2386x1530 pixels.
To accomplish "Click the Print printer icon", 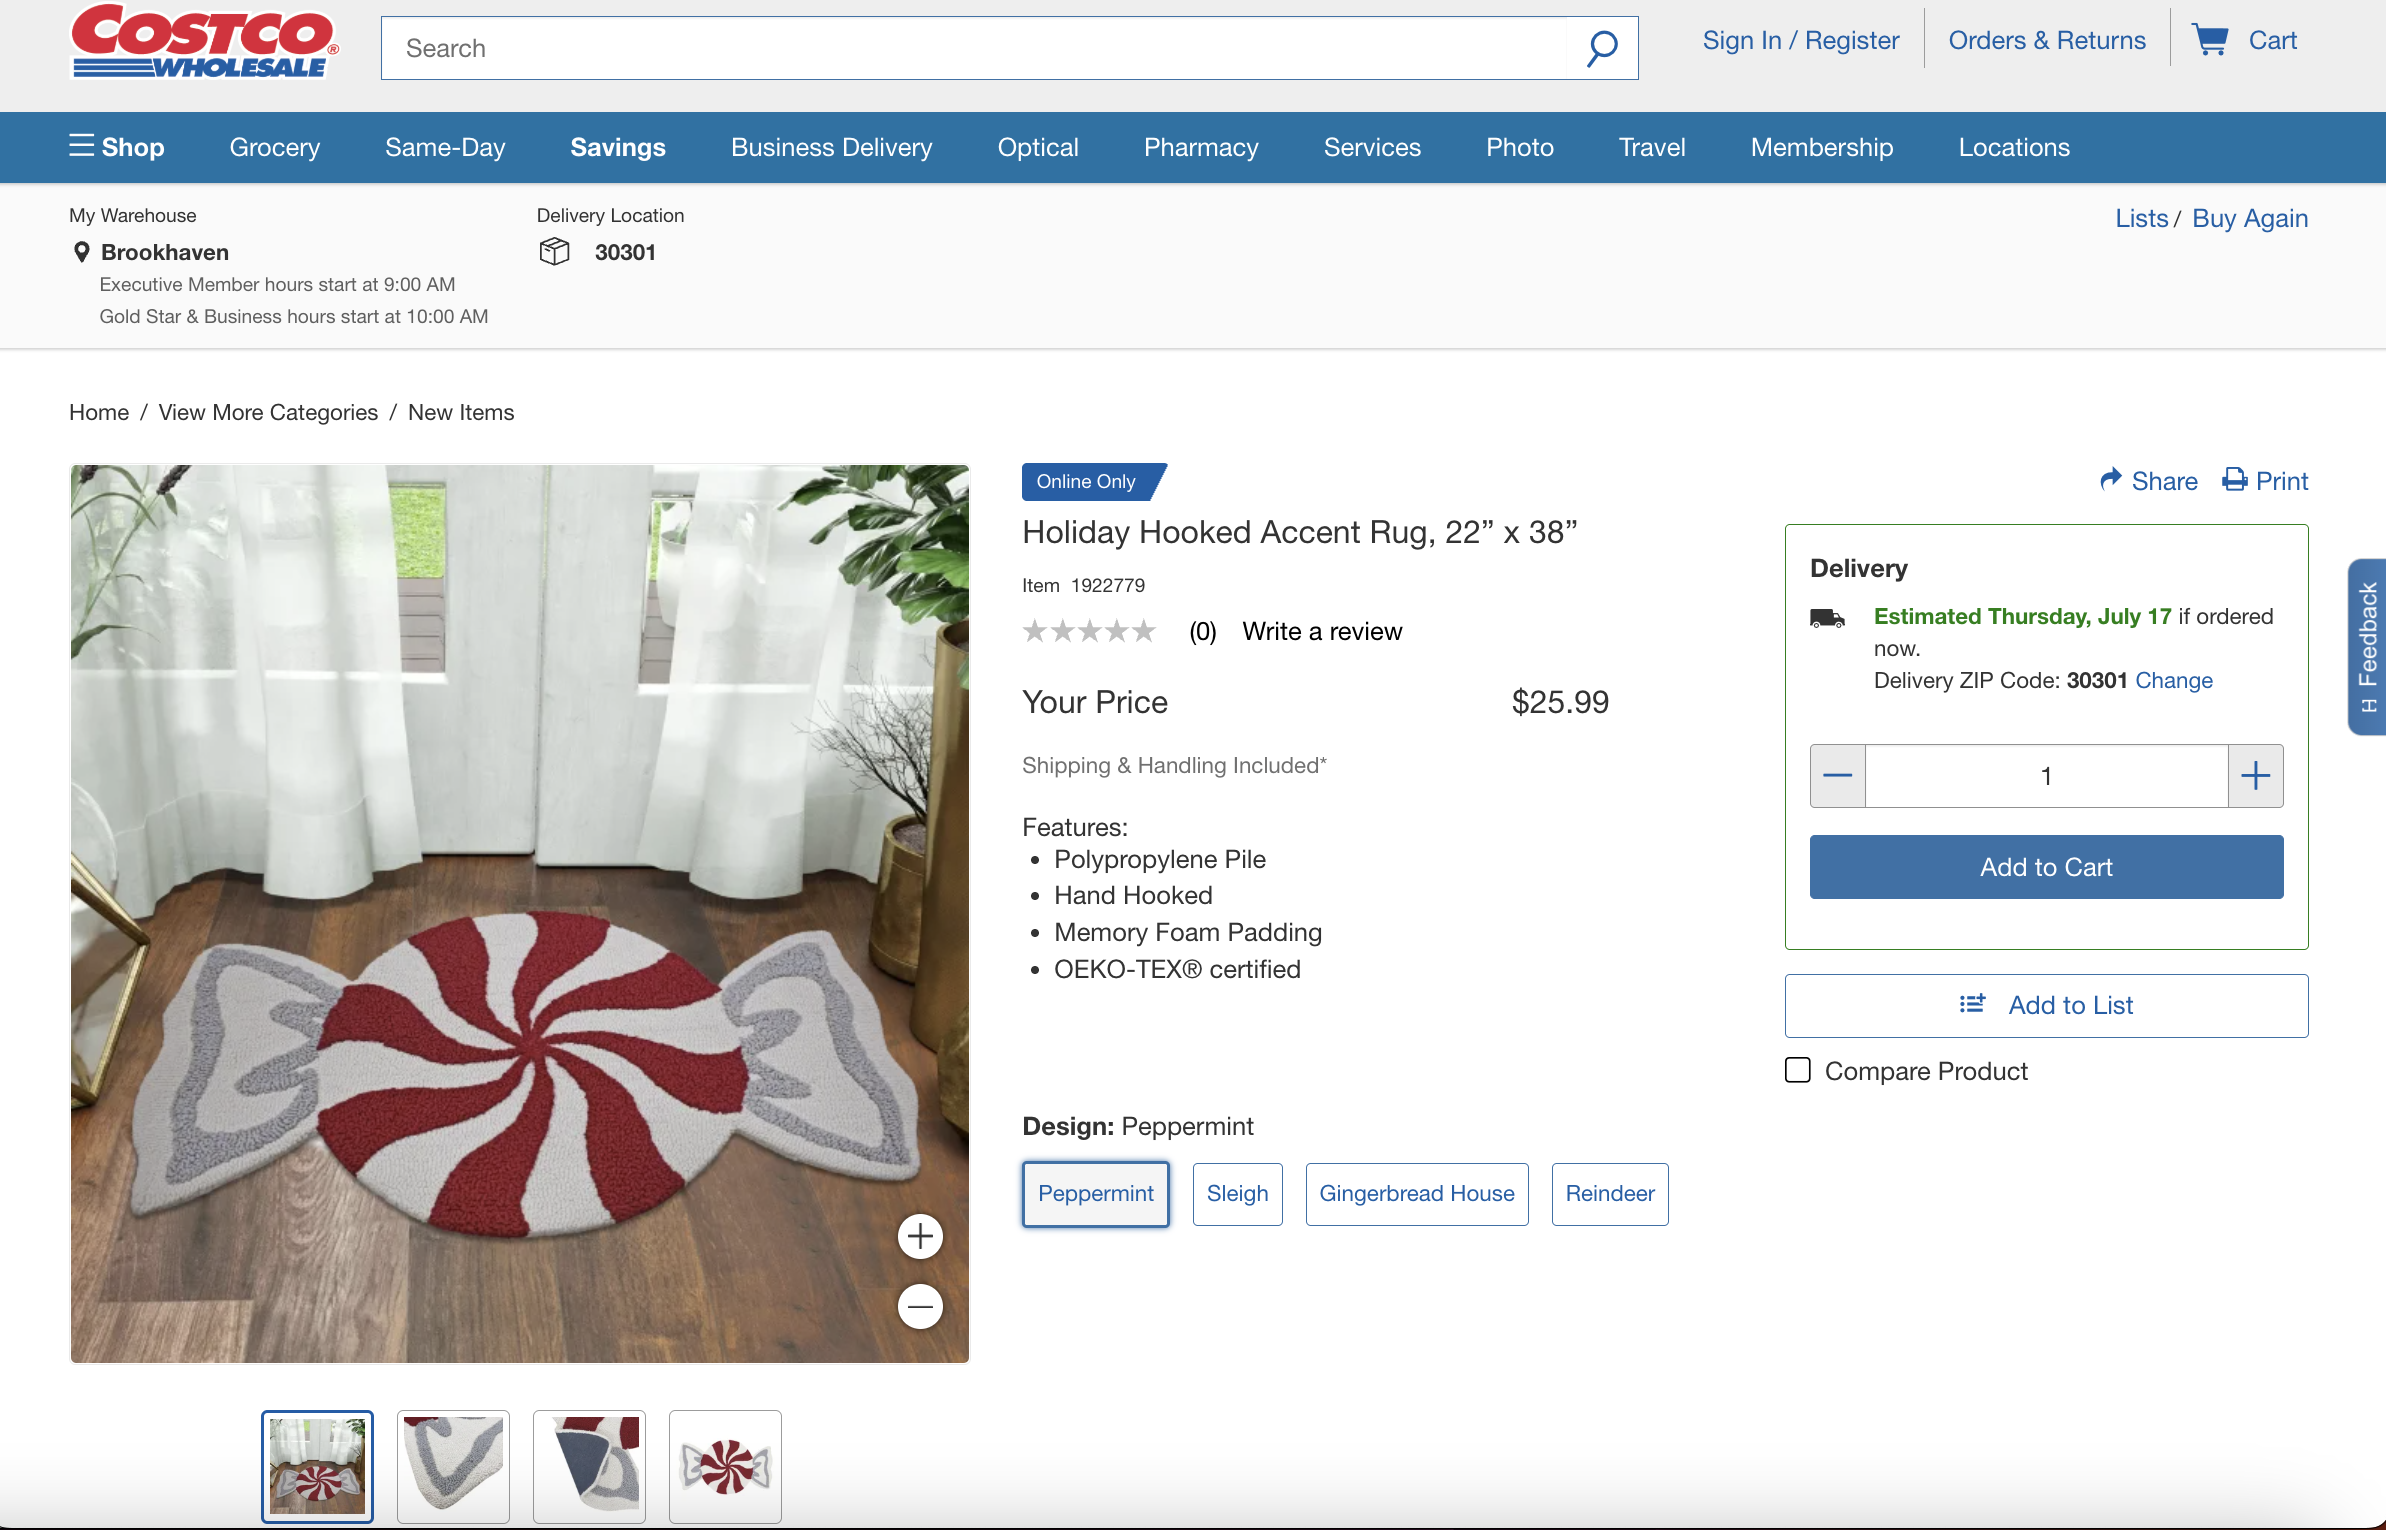I will point(2235,480).
